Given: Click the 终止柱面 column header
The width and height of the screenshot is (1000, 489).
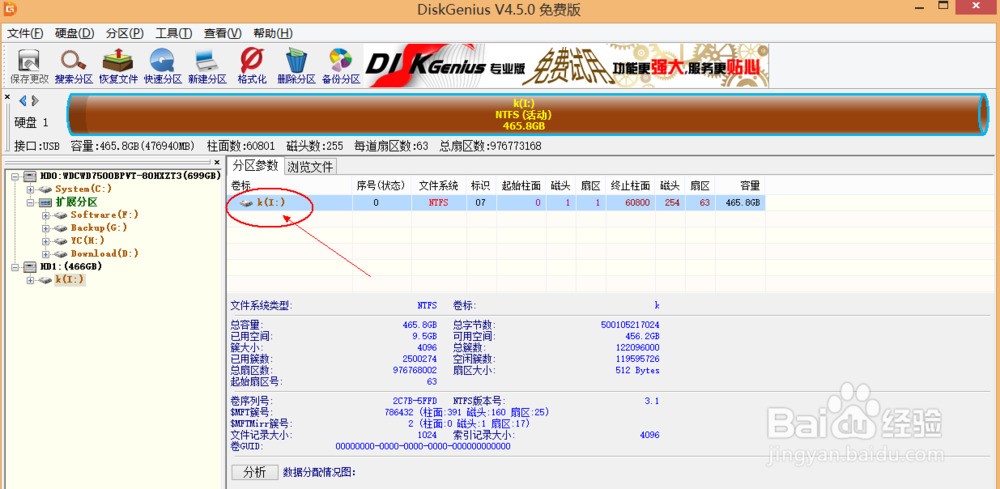Looking at the screenshot, I should coord(631,186).
